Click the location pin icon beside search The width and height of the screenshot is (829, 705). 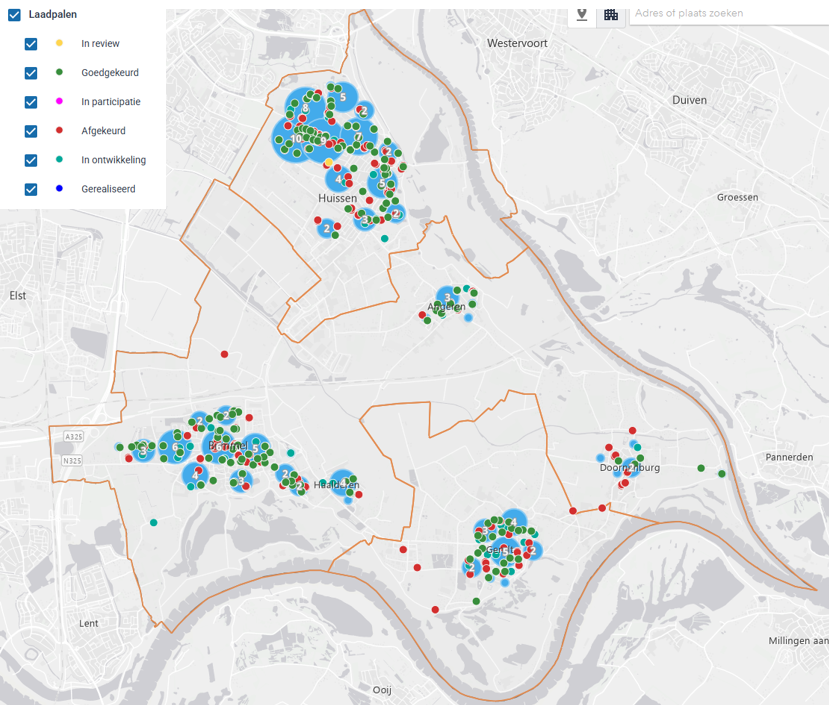click(x=582, y=14)
